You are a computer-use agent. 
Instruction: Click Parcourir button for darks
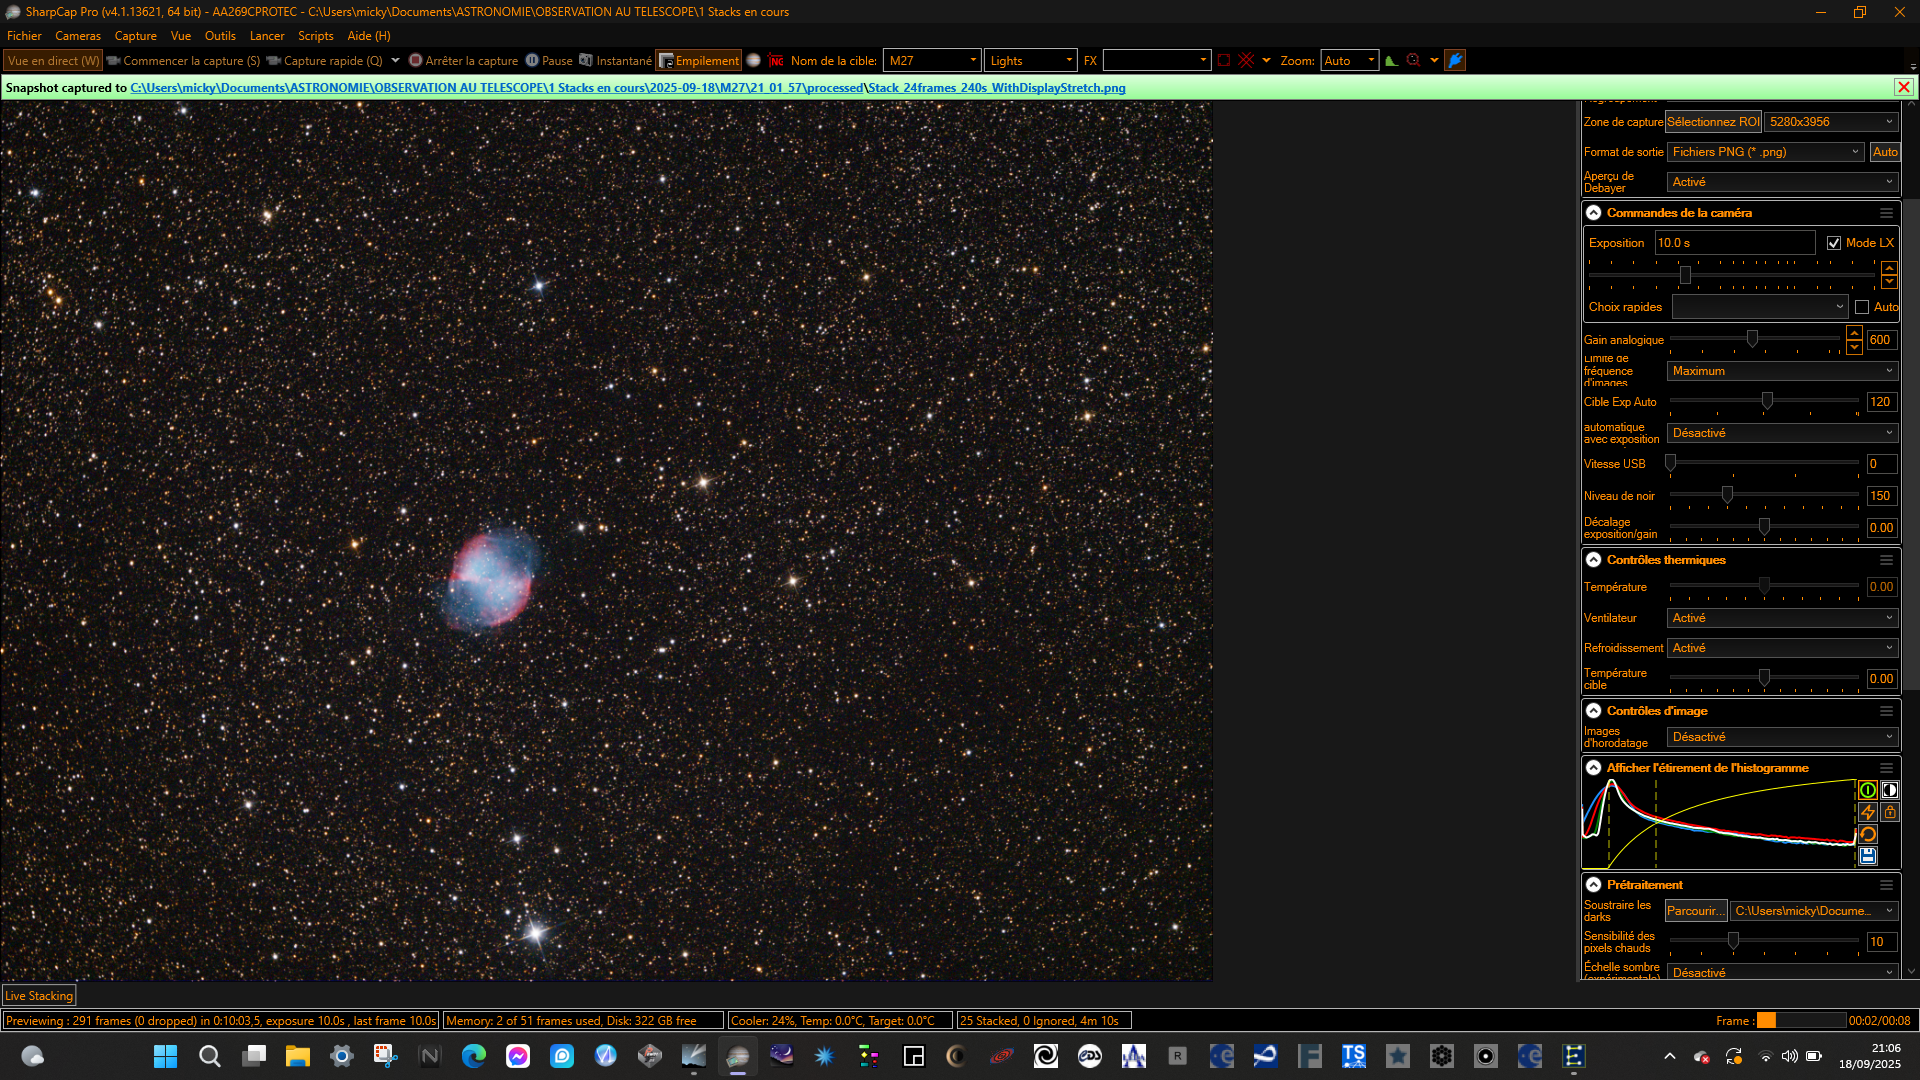click(1696, 911)
